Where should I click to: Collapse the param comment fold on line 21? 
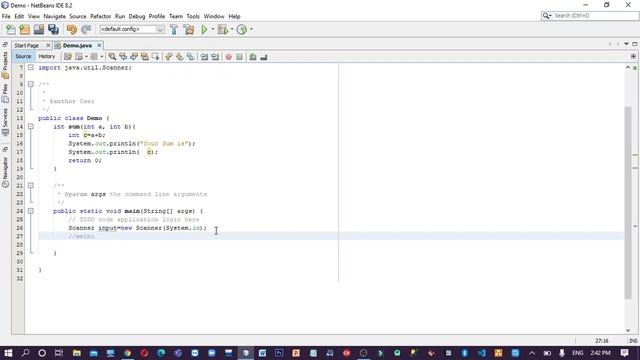click(x=31, y=186)
